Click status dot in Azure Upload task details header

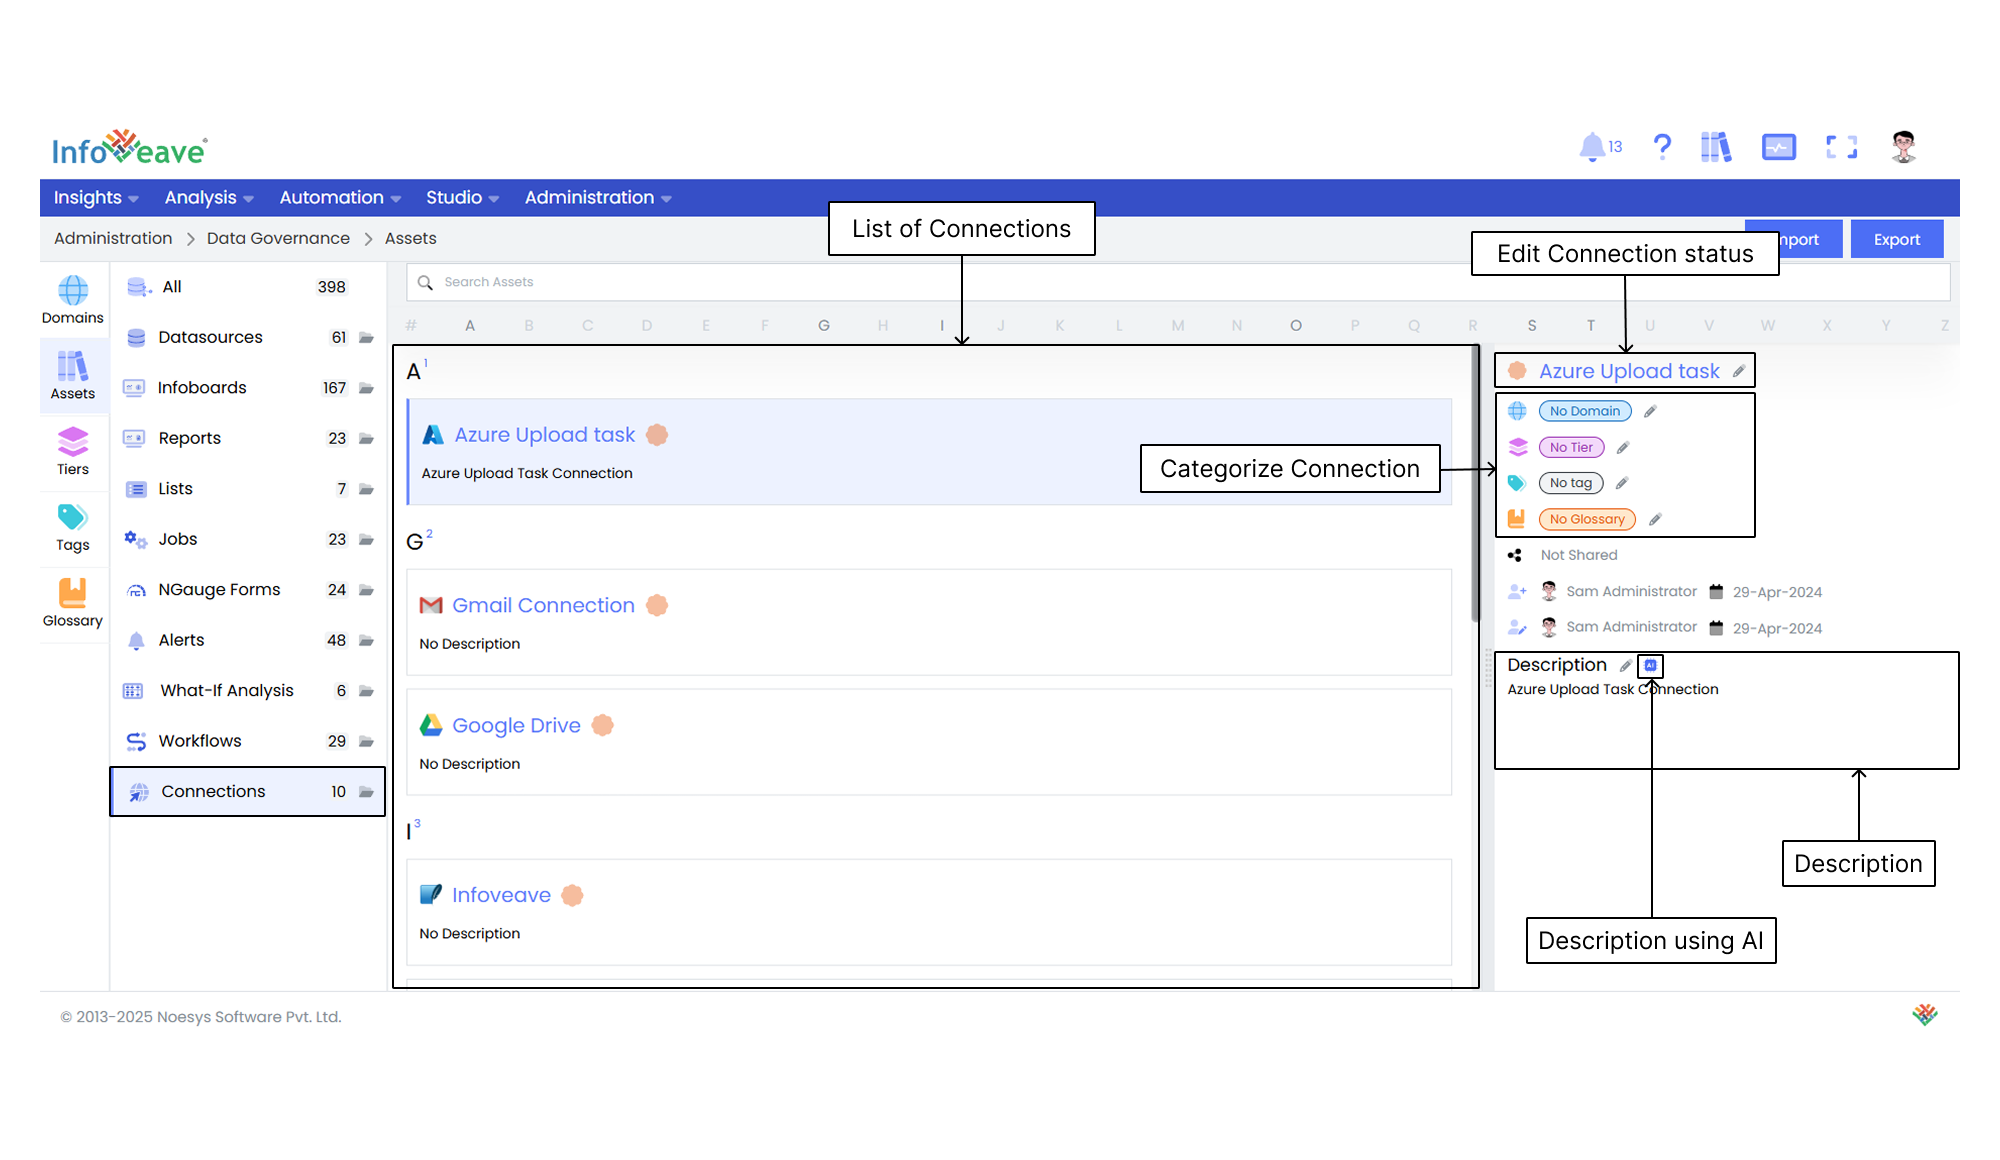point(1517,371)
